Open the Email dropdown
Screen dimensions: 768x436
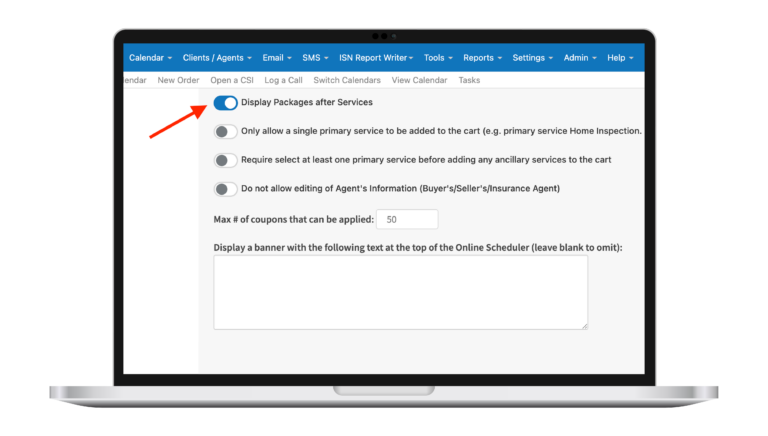click(x=277, y=58)
